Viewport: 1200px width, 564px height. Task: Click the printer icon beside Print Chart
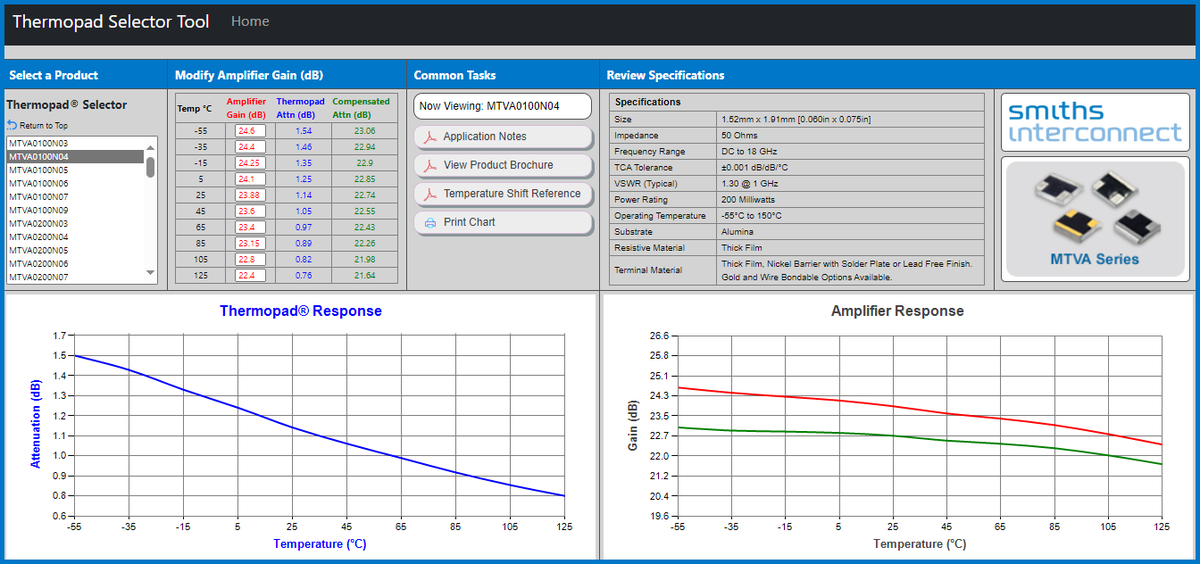(430, 222)
